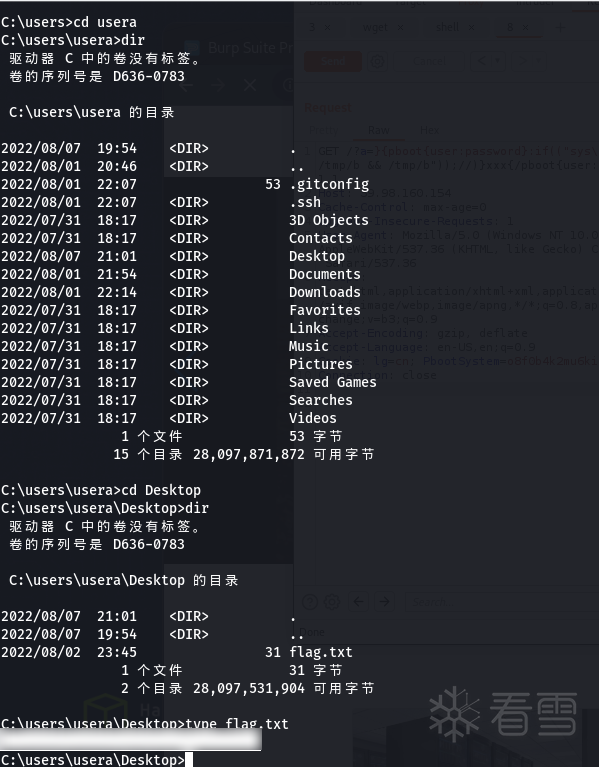This screenshot has height=767, width=599.
Task: Close the shell tab with its X
Action: click(471, 27)
